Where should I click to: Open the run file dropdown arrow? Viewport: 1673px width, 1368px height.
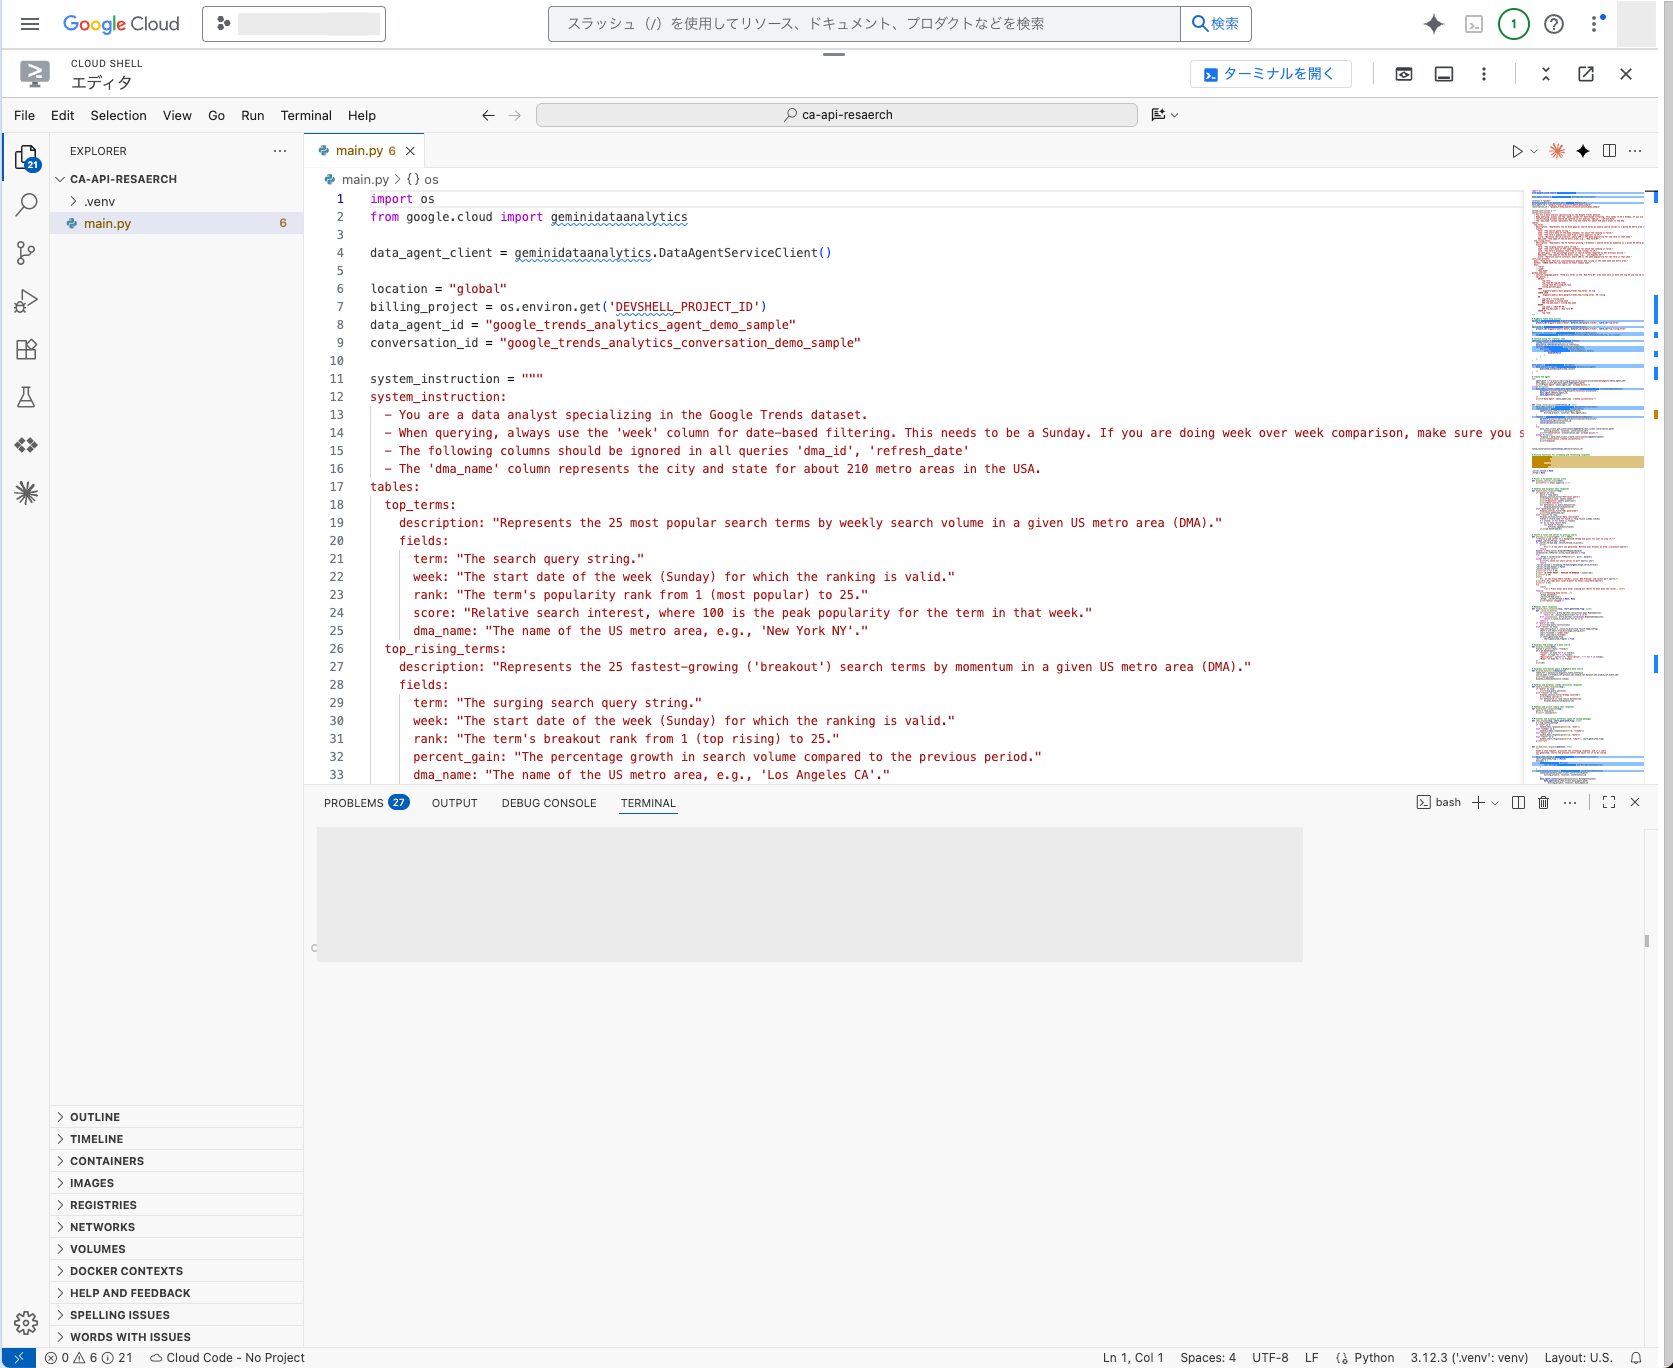click(x=1534, y=151)
